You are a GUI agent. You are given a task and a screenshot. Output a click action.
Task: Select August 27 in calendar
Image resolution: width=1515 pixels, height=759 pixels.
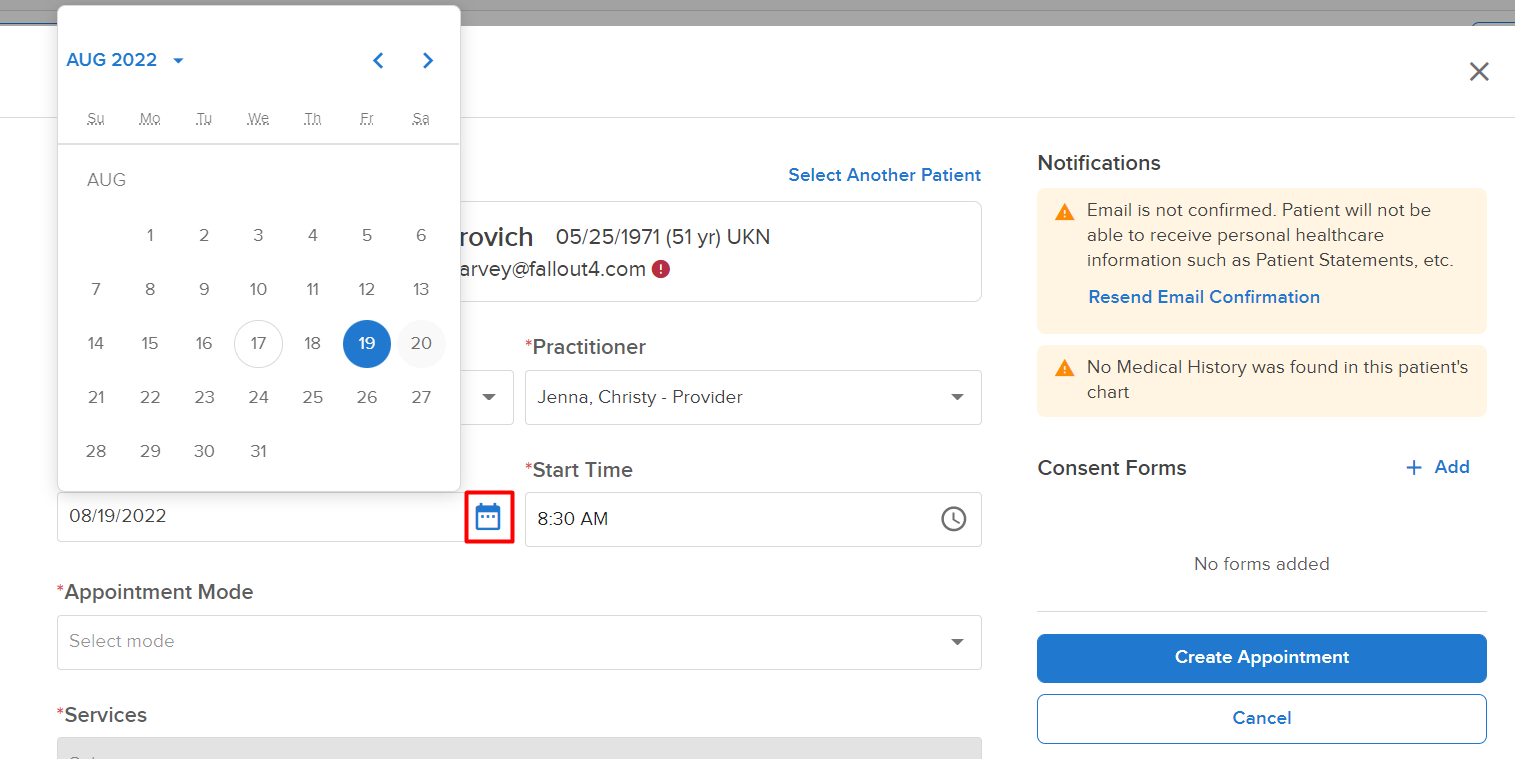[421, 398]
